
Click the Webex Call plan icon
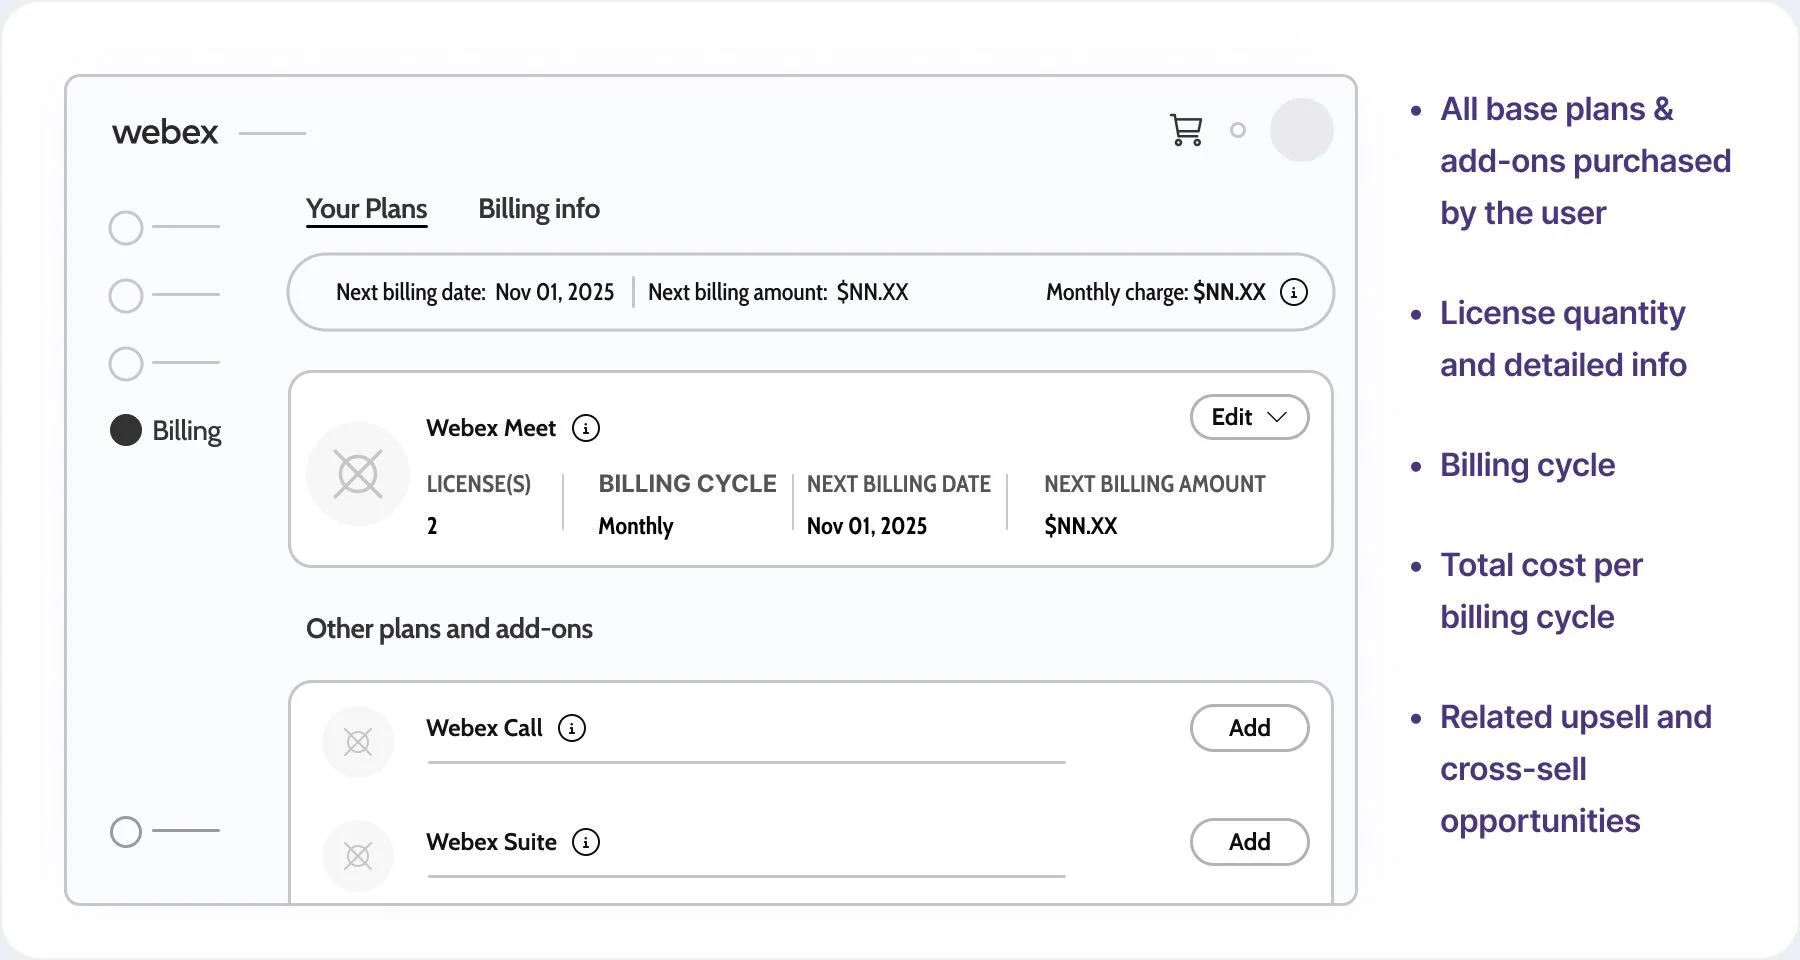(x=358, y=741)
